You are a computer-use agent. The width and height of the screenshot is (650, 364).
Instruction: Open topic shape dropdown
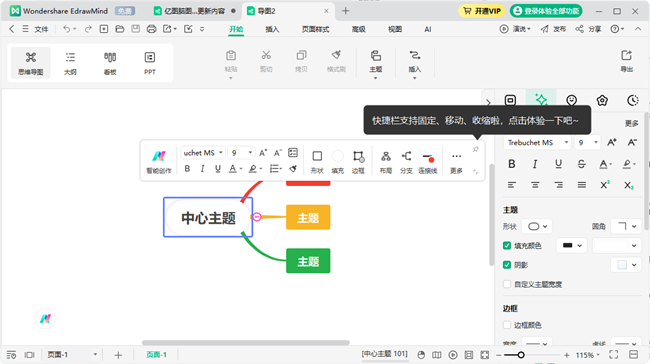click(x=537, y=226)
